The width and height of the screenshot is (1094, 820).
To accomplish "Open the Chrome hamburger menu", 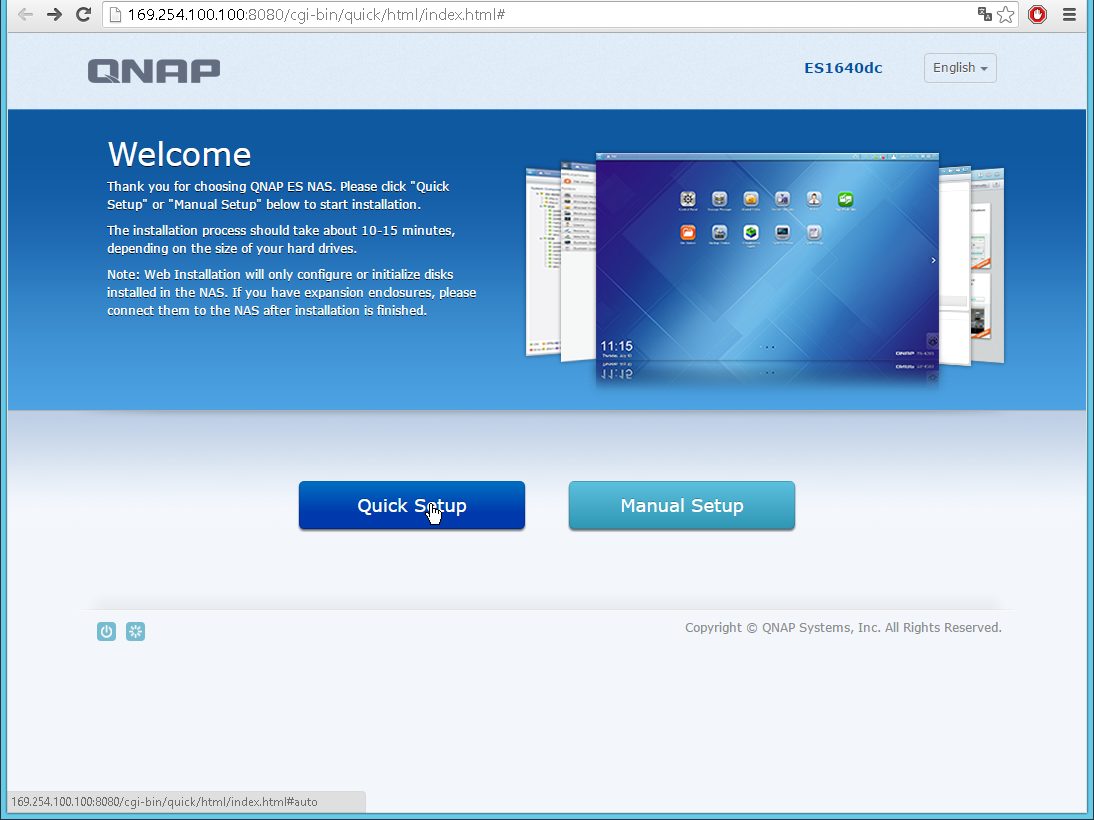I will click(1070, 14).
